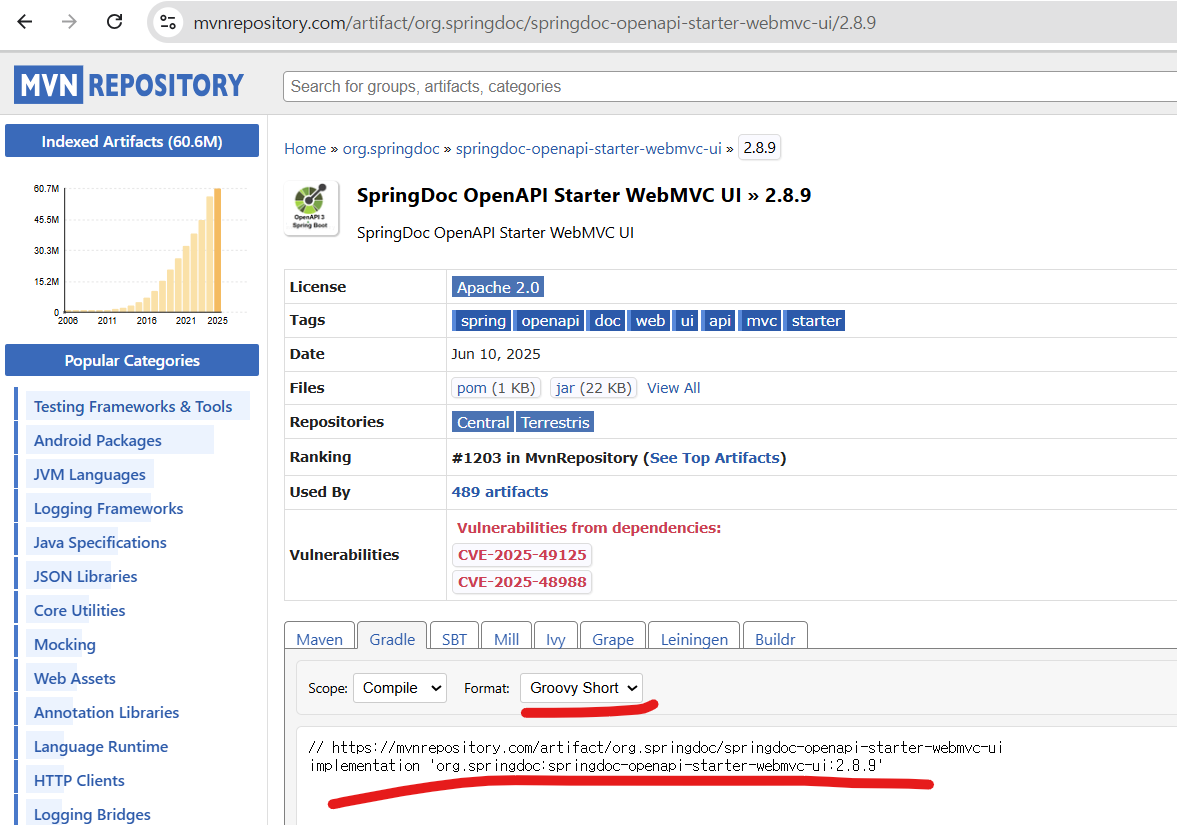Screen dimensions: 1177x825
Task: Open Logging Frameworks category
Action: 108,508
